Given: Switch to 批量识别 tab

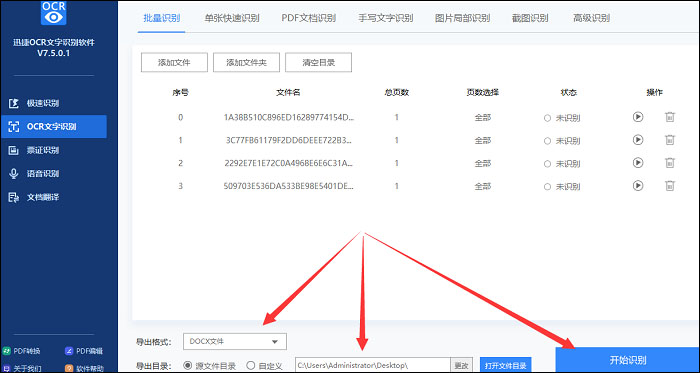Looking at the screenshot, I should [162, 18].
